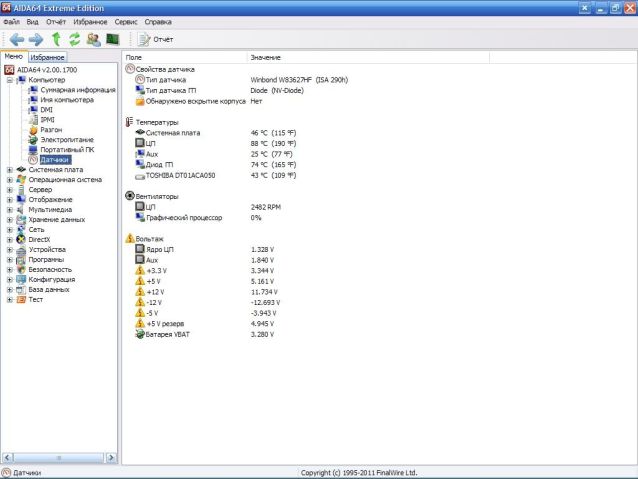Click the Безопасность shield icon
Image resolution: width=638 pixels, height=479 pixels.
point(21,269)
